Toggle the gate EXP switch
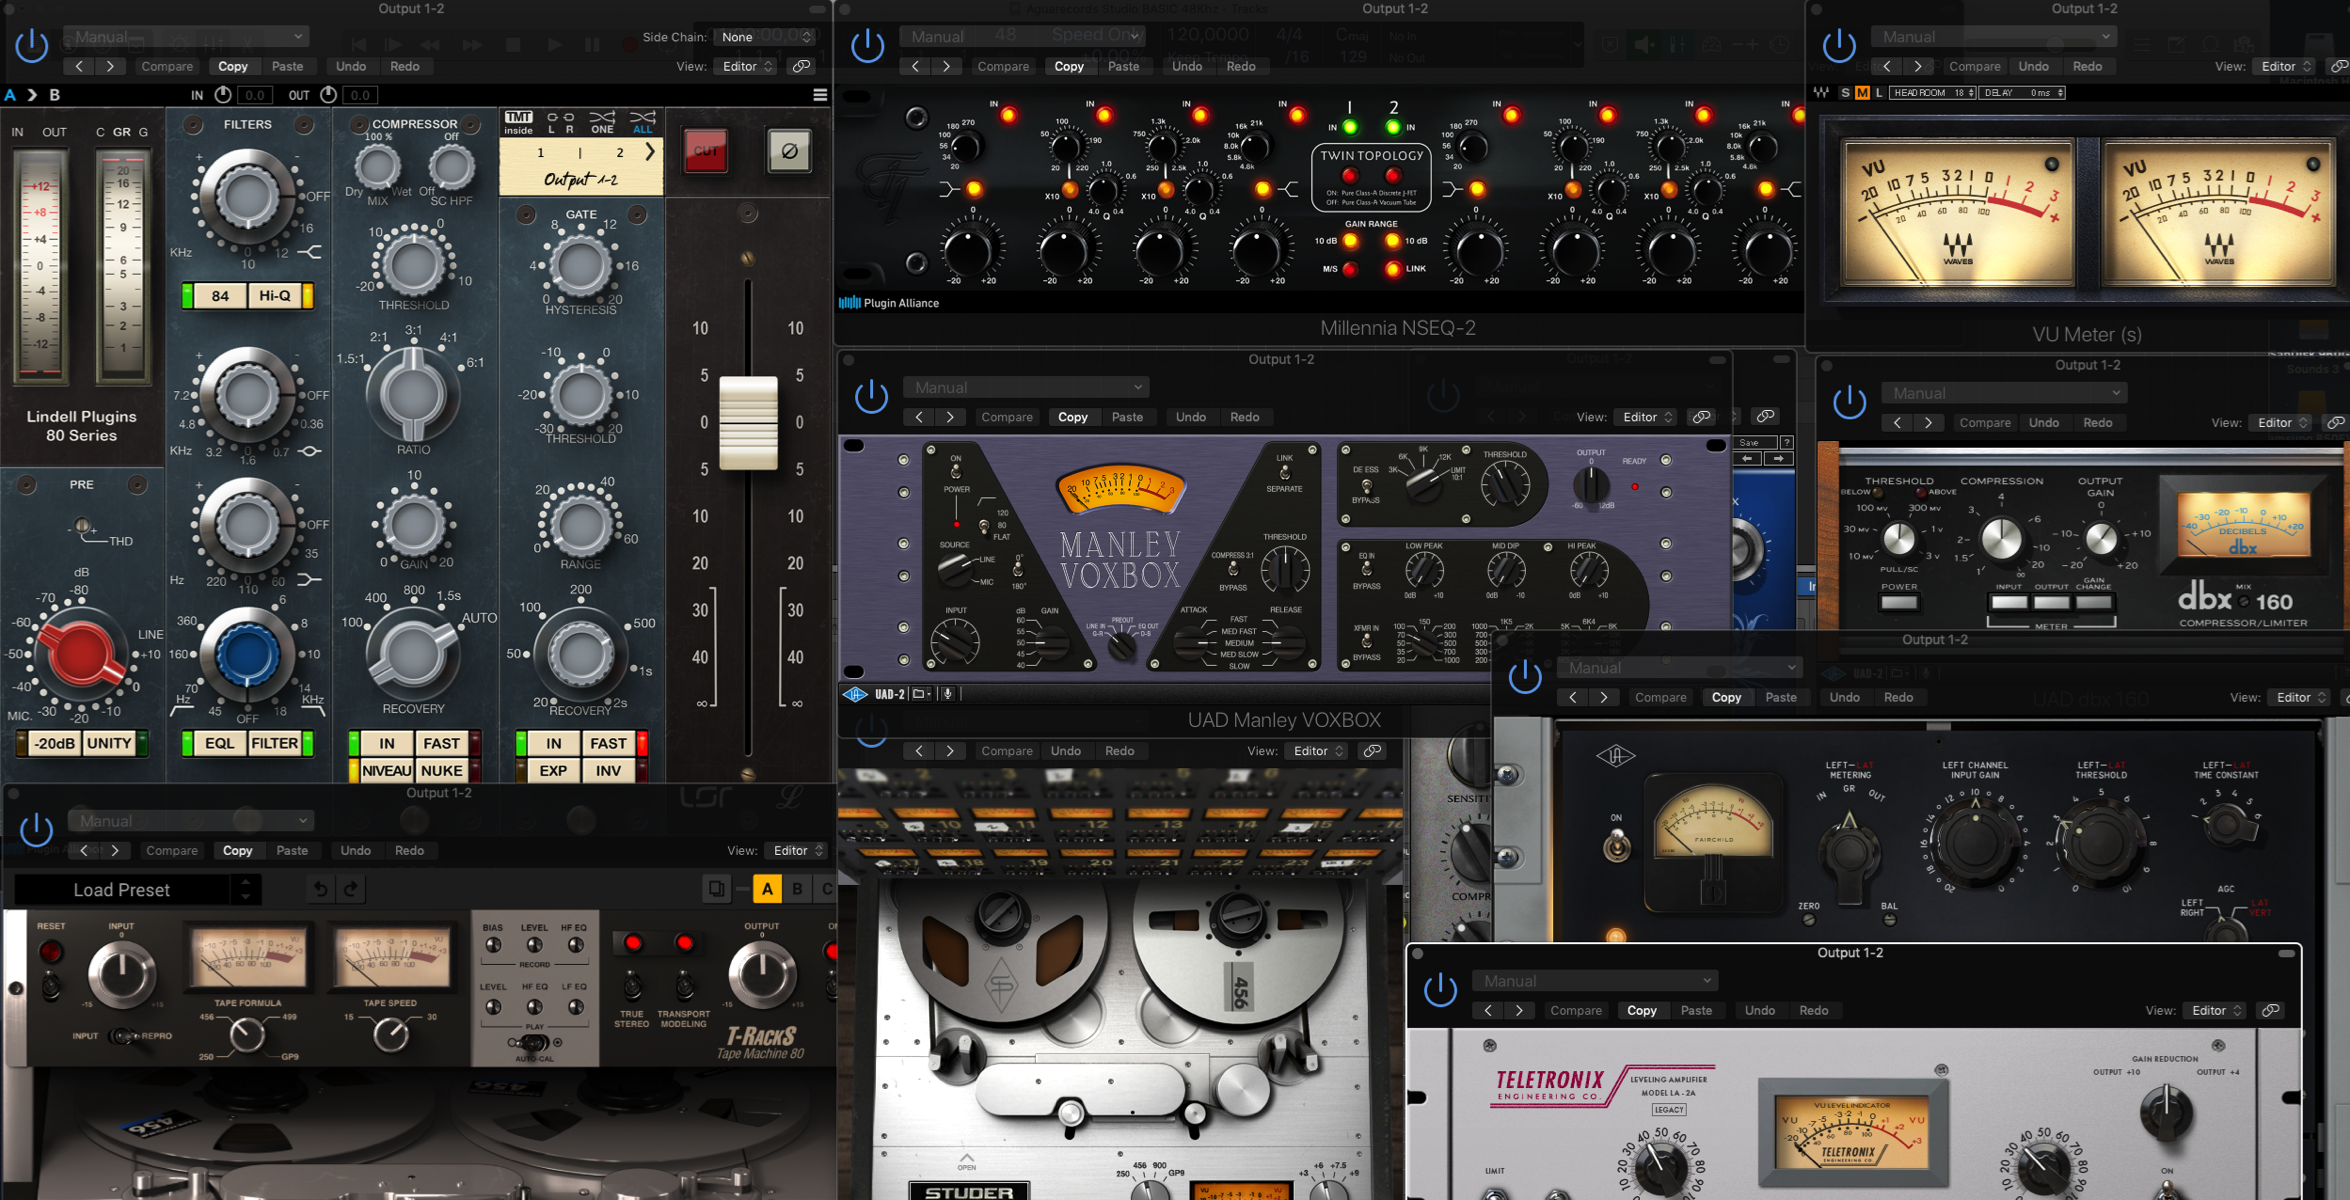 (x=553, y=771)
